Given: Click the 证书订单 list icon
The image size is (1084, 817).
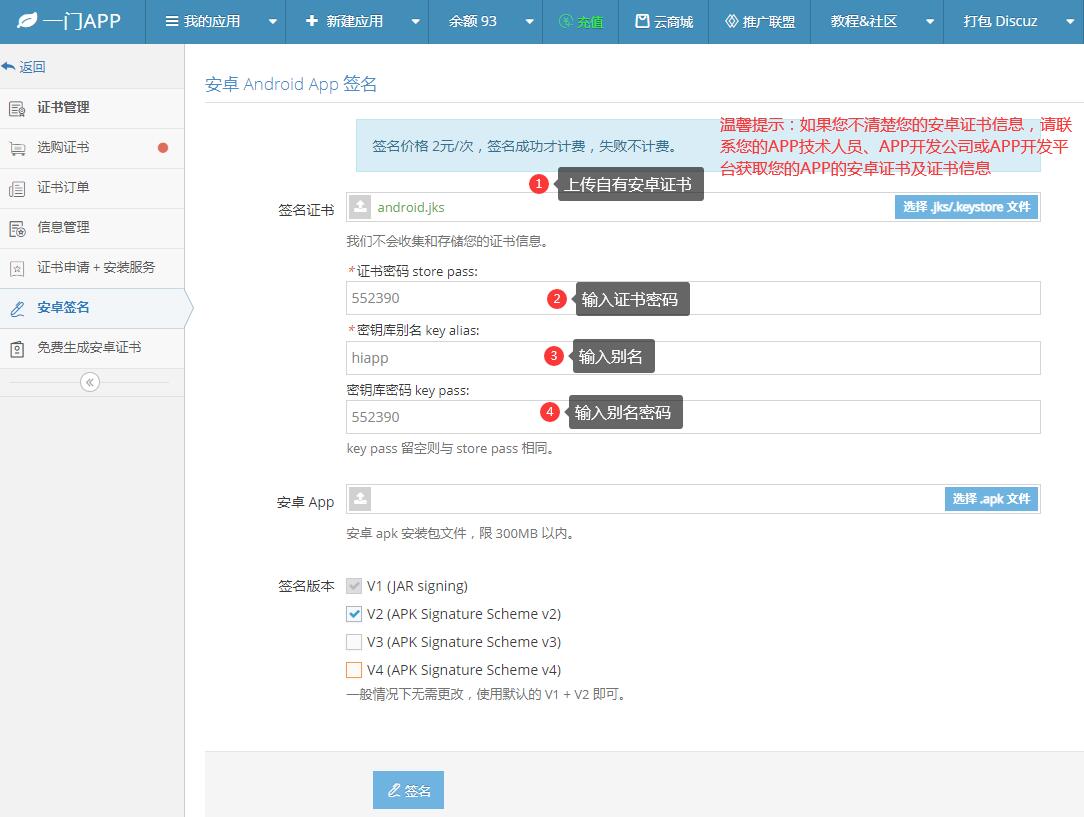Looking at the screenshot, I should 17,188.
